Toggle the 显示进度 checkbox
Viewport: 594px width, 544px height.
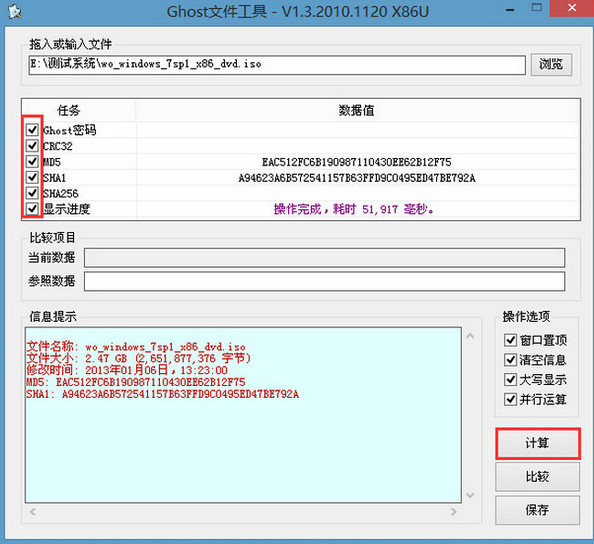(32, 209)
